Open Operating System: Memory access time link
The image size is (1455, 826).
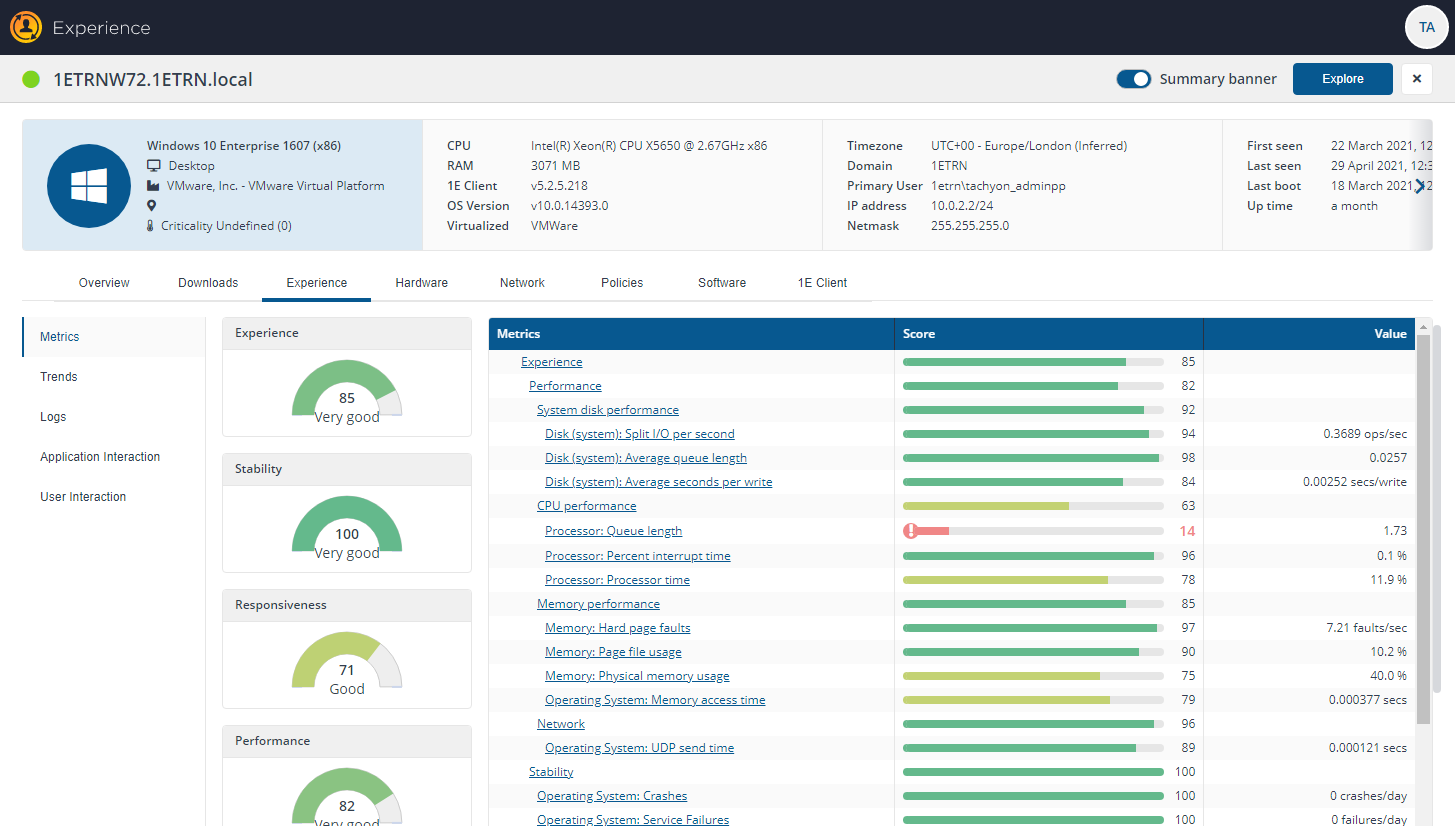(655, 700)
